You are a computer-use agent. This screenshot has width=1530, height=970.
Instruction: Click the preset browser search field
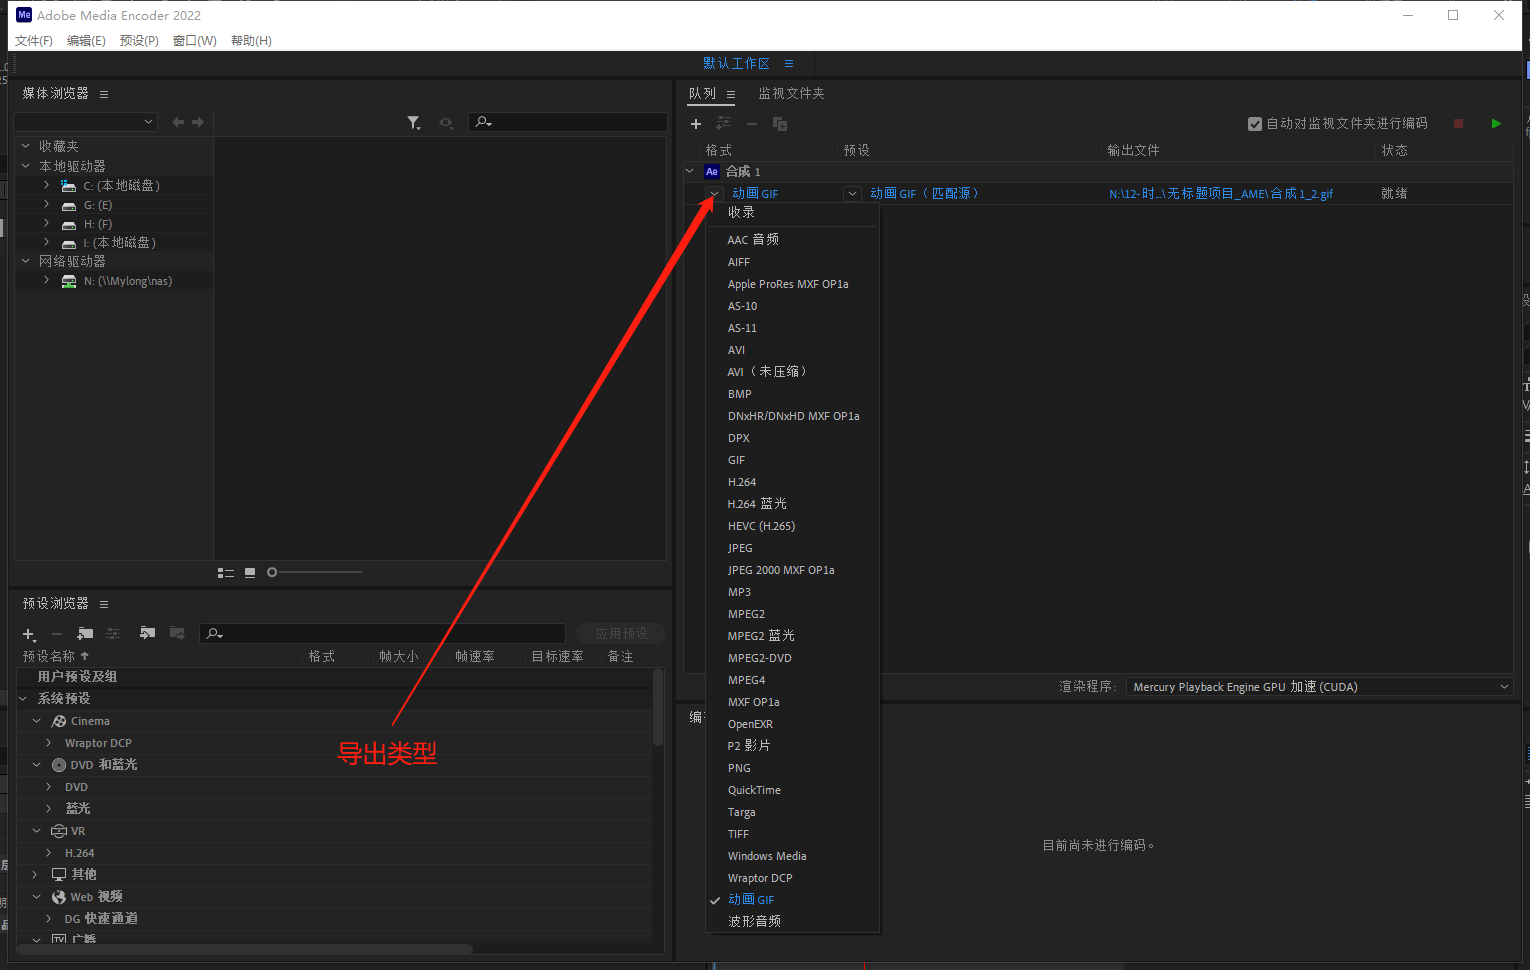point(383,633)
